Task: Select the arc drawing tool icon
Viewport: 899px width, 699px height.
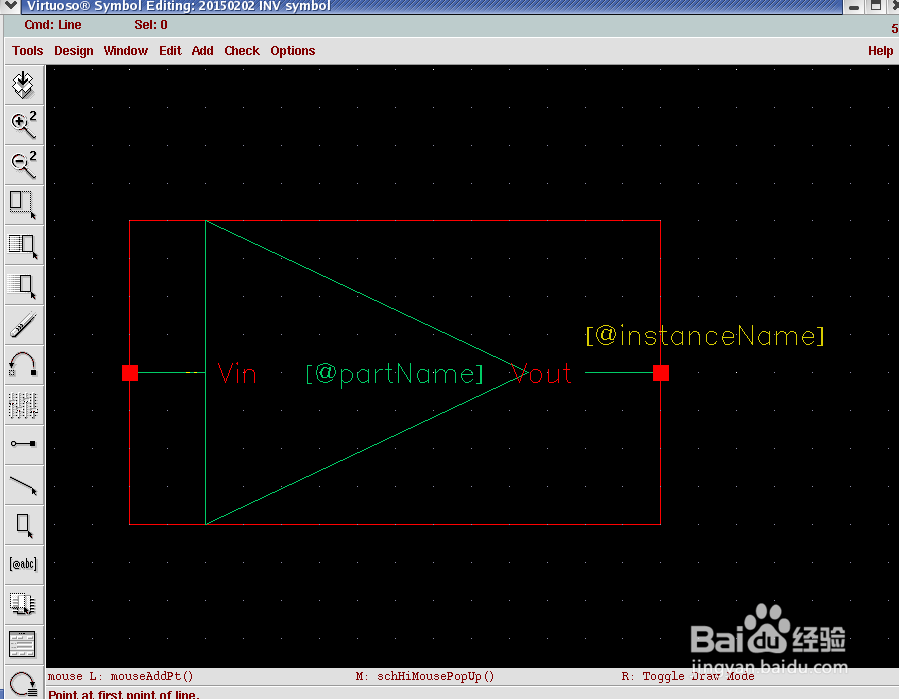Action: 24,365
